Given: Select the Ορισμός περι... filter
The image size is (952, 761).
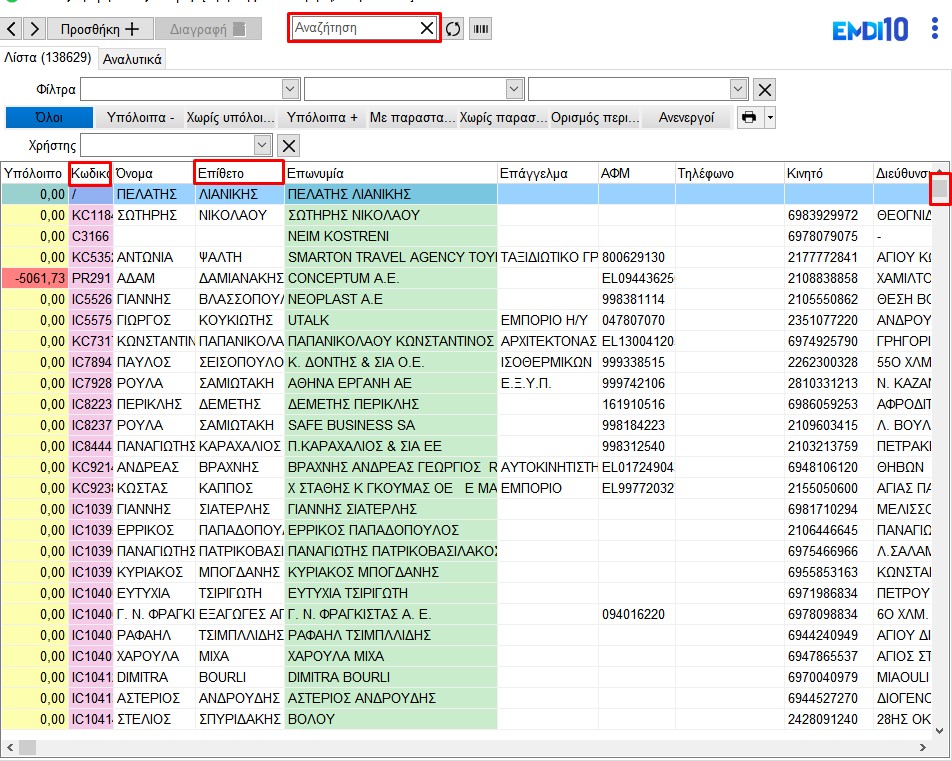Looking at the screenshot, I should click(x=595, y=117).
